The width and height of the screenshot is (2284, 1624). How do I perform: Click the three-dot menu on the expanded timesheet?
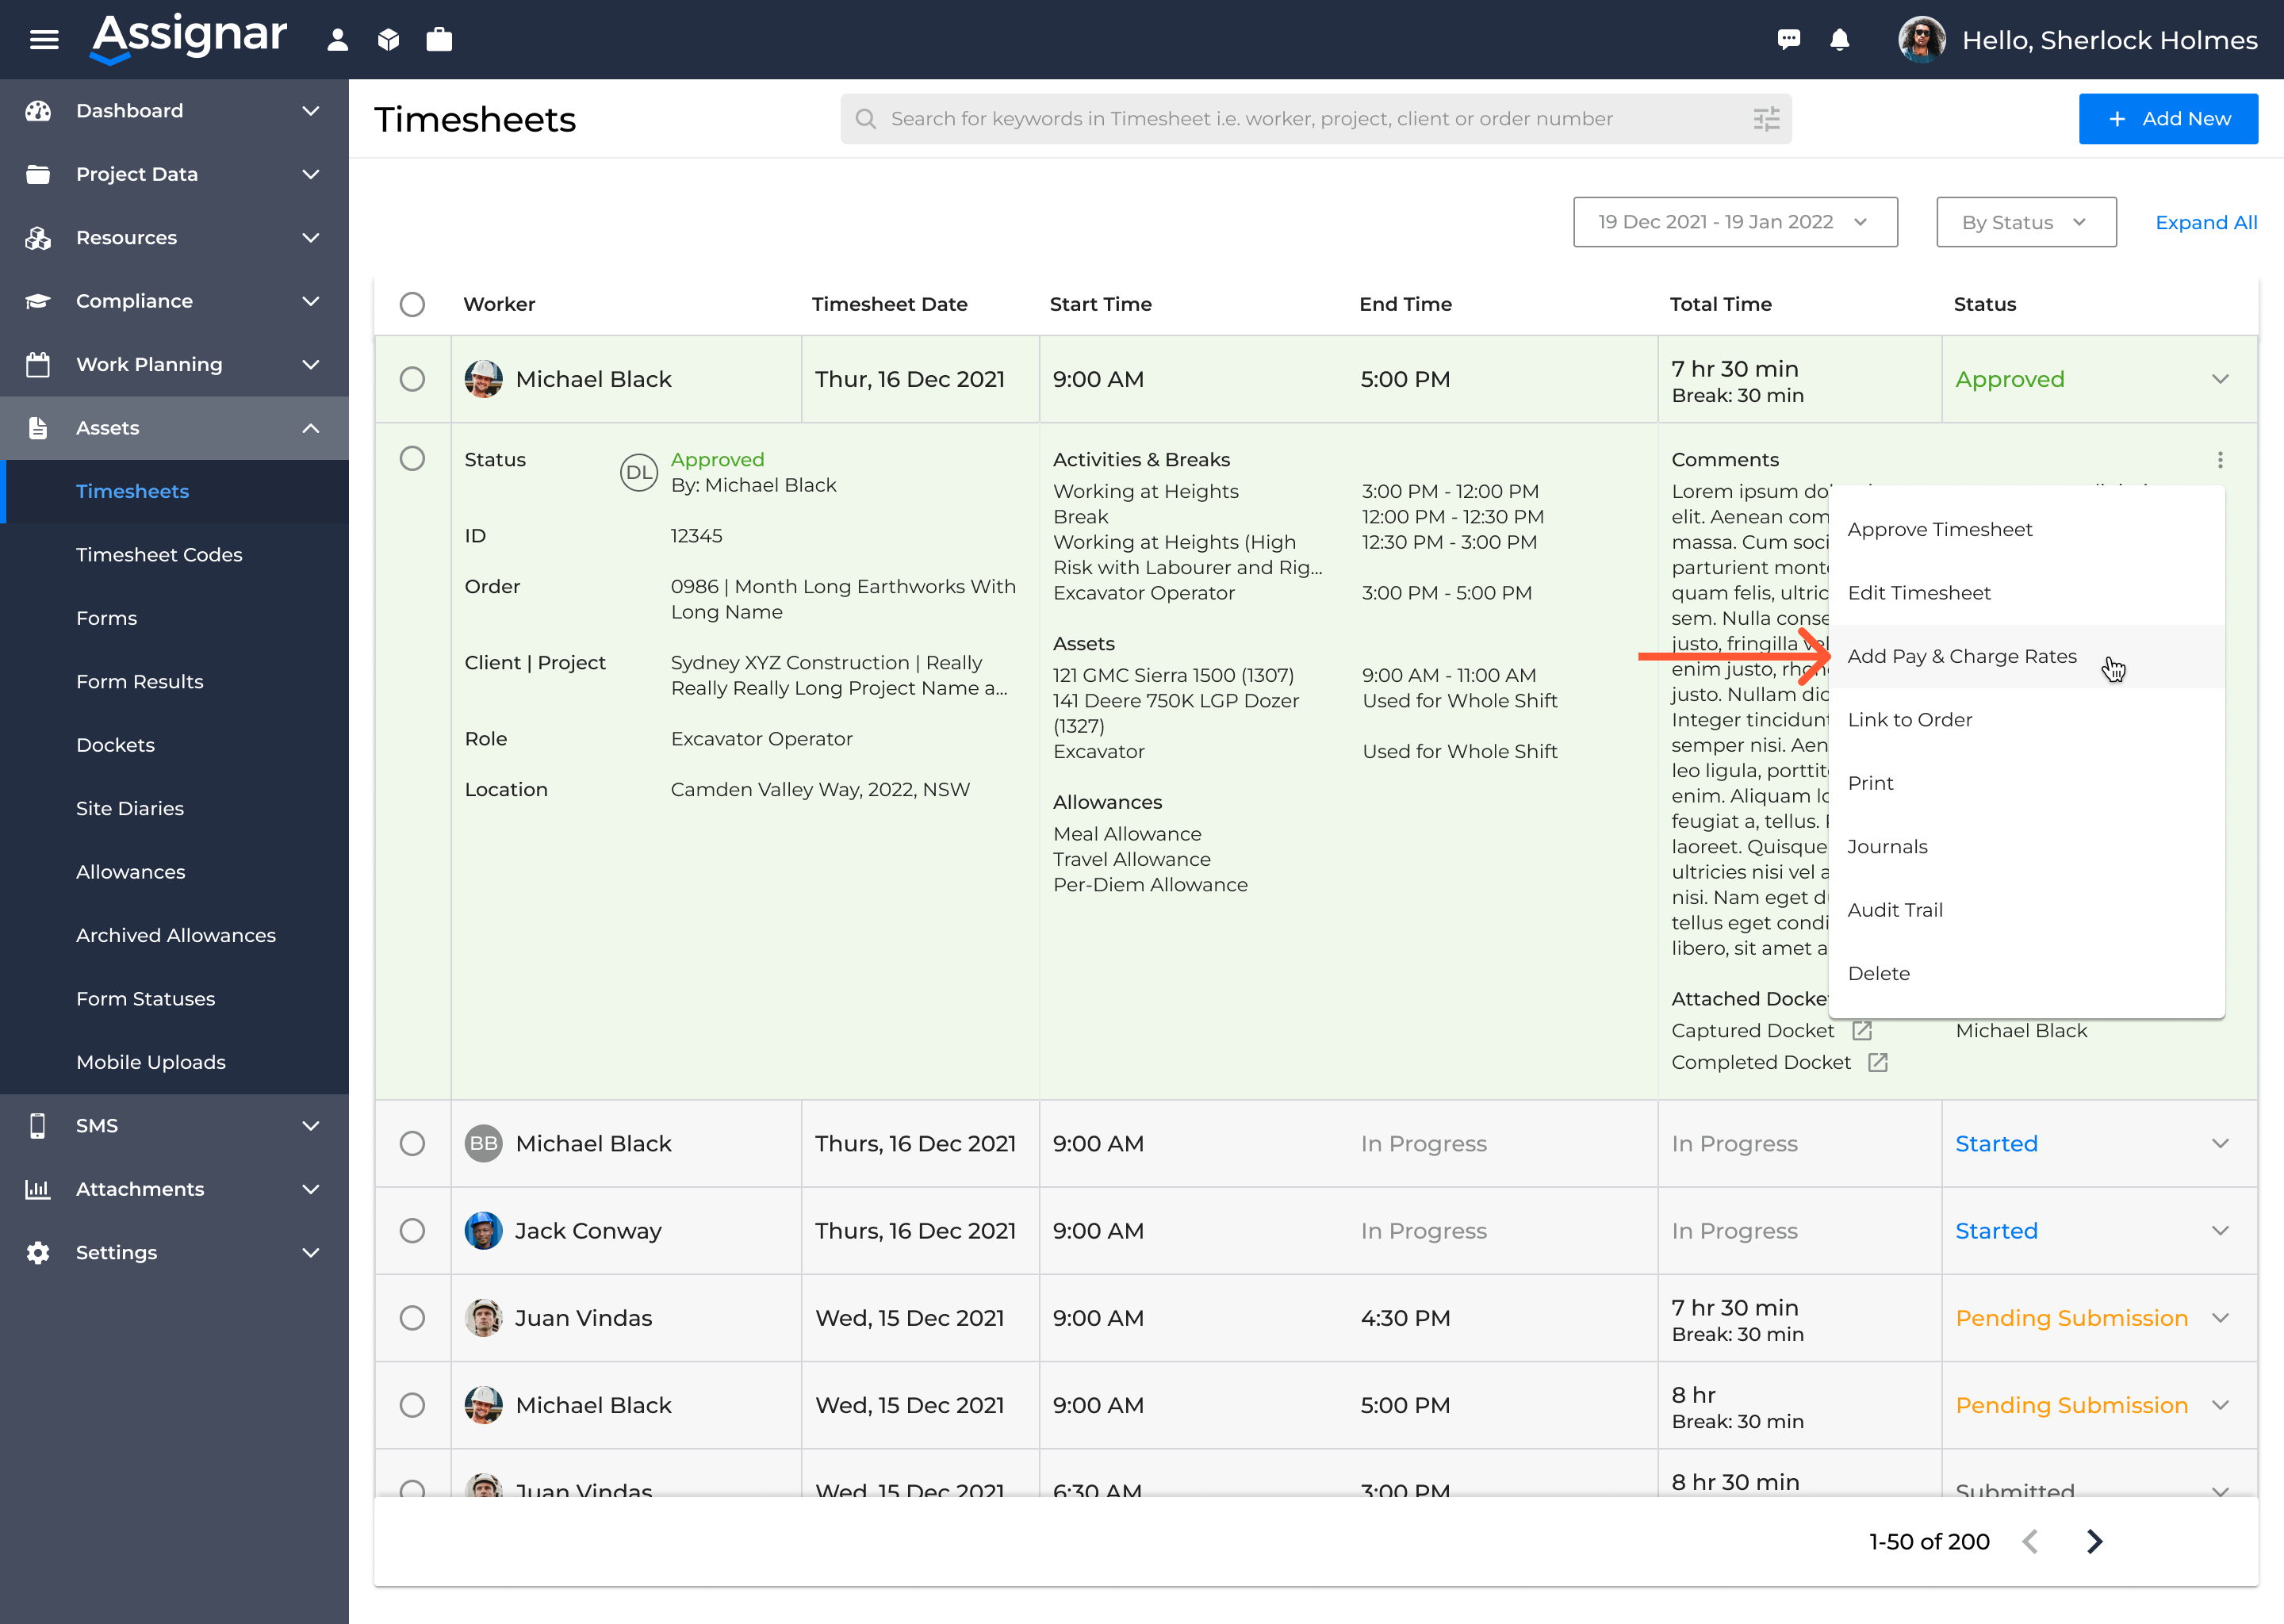tap(2221, 459)
